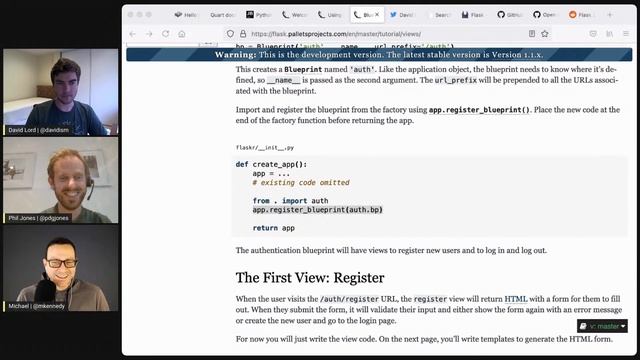Click the Michael | @mkennedy name label
Viewport: 640px width, 360px height.
pos(36,306)
